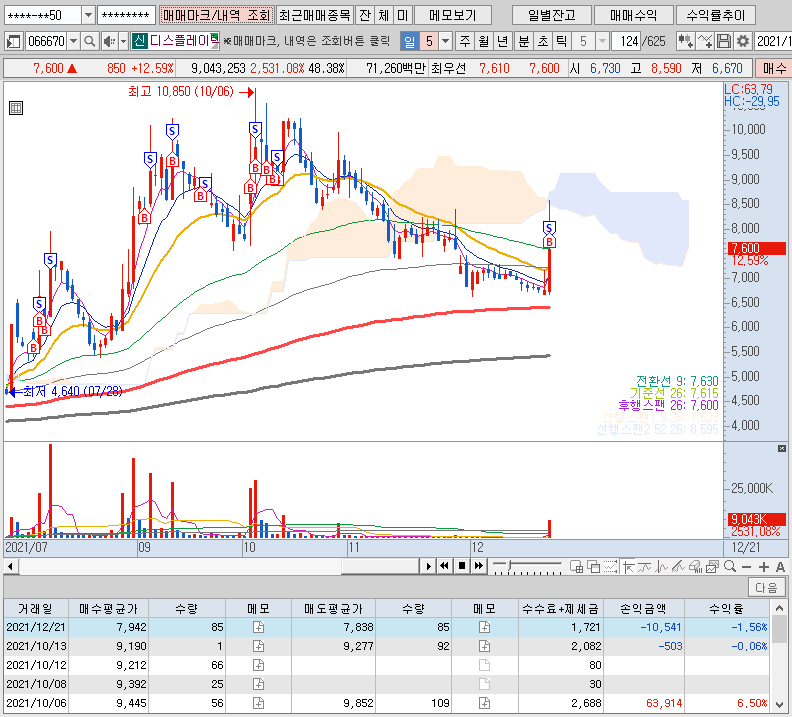Screen dimensions: 792x717
Task: Open the 최근매매종목 tab
Action: point(315,15)
